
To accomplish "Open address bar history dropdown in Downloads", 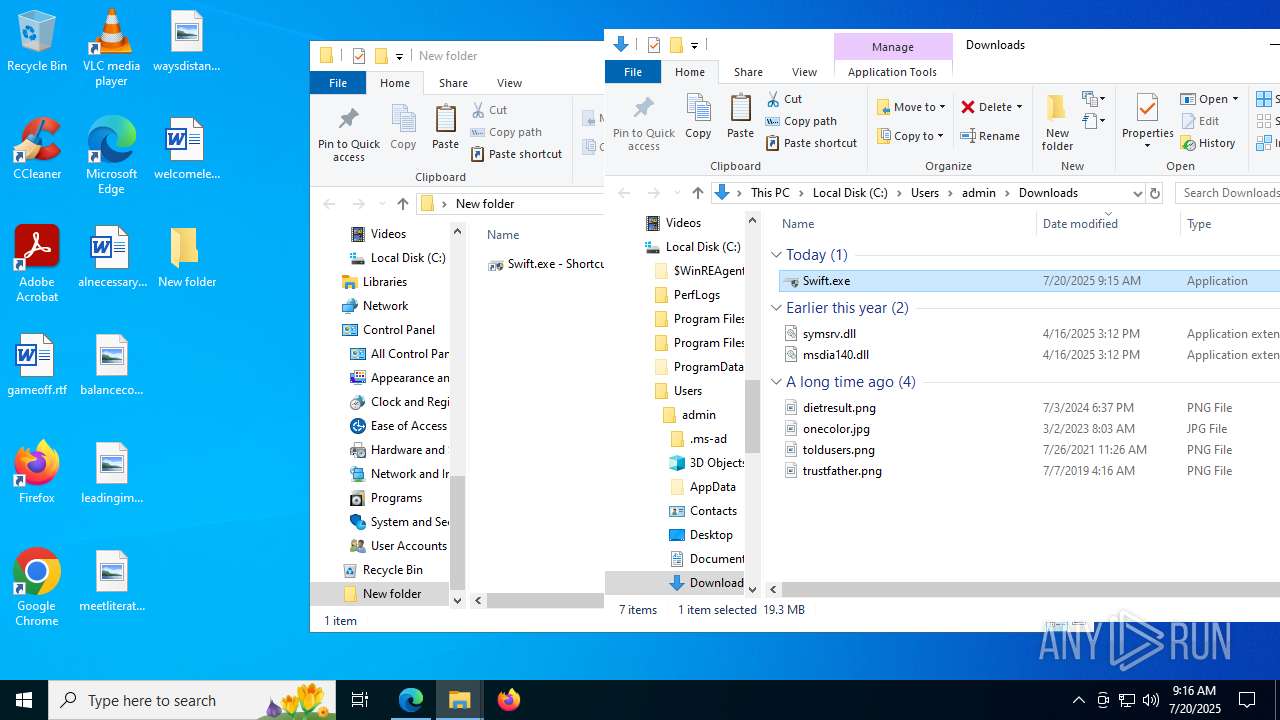I will click(1137, 193).
